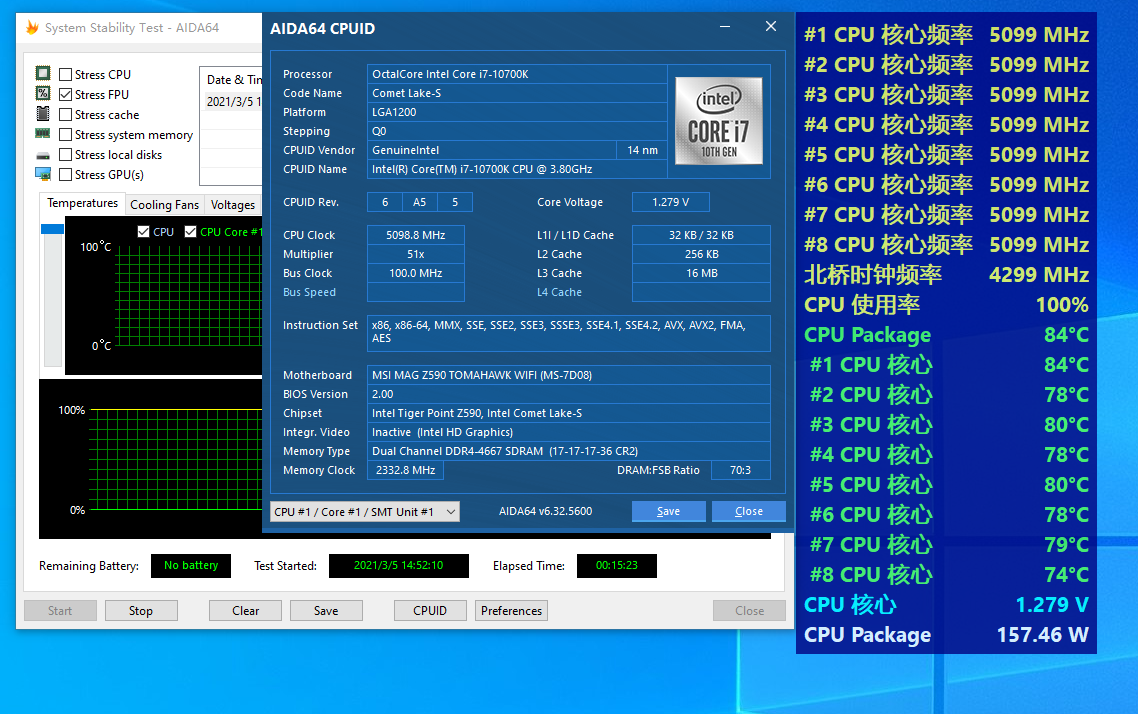The height and width of the screenshot is (714, 1138).
Task: Toggle the CPU graph checkbox
Action: click(x=144, y=231)
